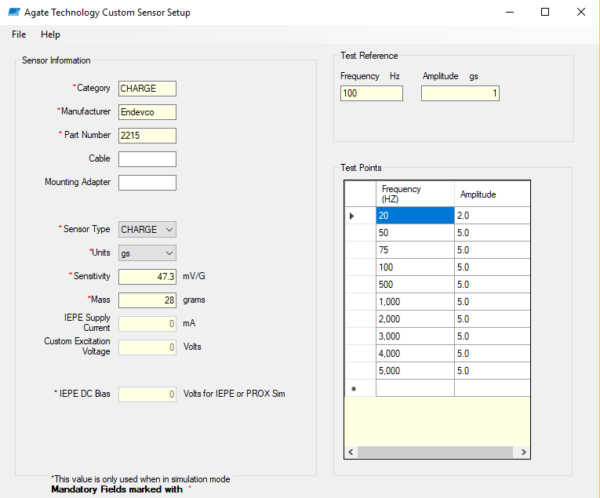Image resolution: width=600 pixels, height=498 pixels.
Task: Click the Amplitude column header in Test Points
Action: pyautogui.click(x=492, y=194)
